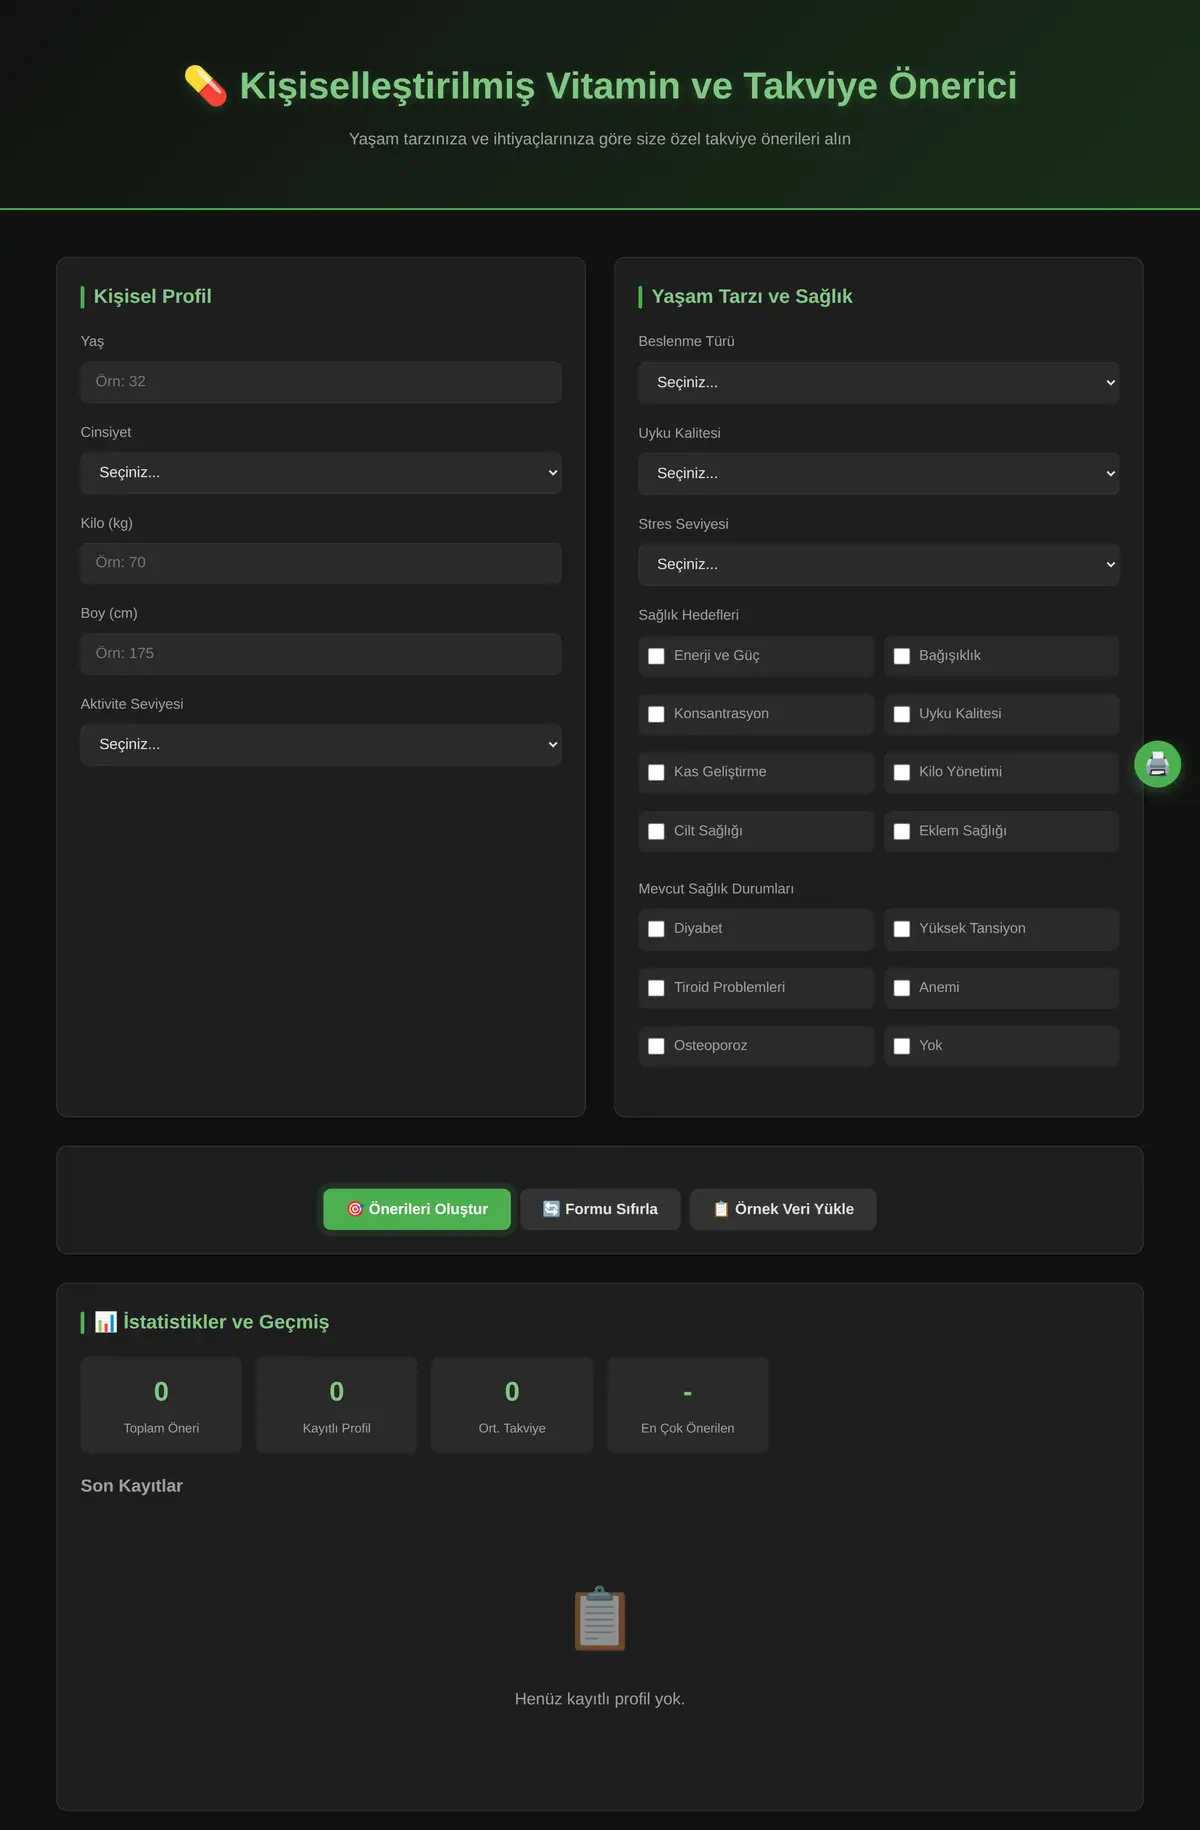1200x1830 pixels.
Task: Tick the Diyabet health condition
Action: click(x=656, y=929)
